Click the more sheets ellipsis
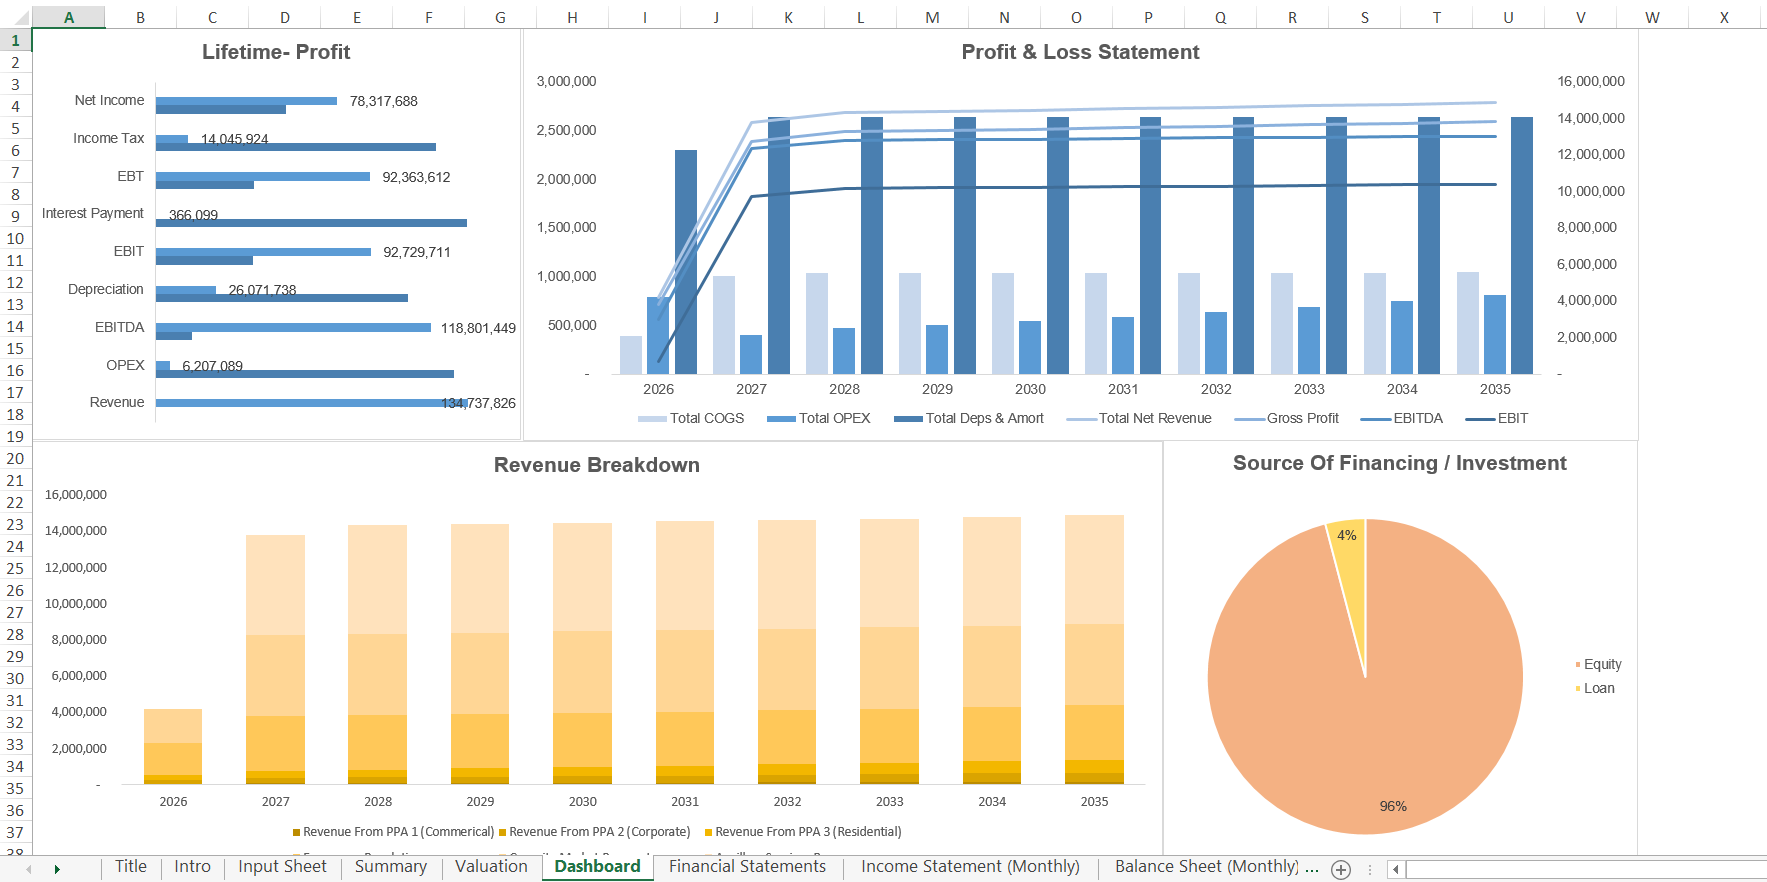Viewport: 1767px width, 882px height. (1312, 868)
